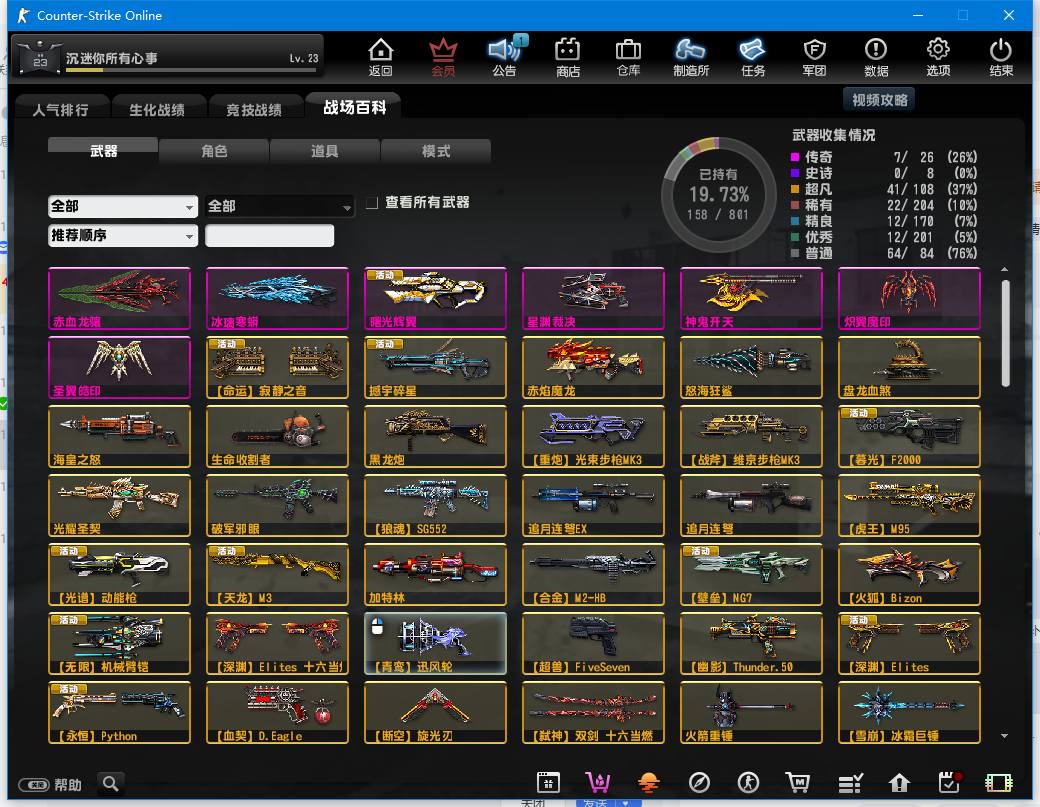Click the magnifier search icon at bottom
The width and height of the screenshot is (1040, 807).
[111, 784]
